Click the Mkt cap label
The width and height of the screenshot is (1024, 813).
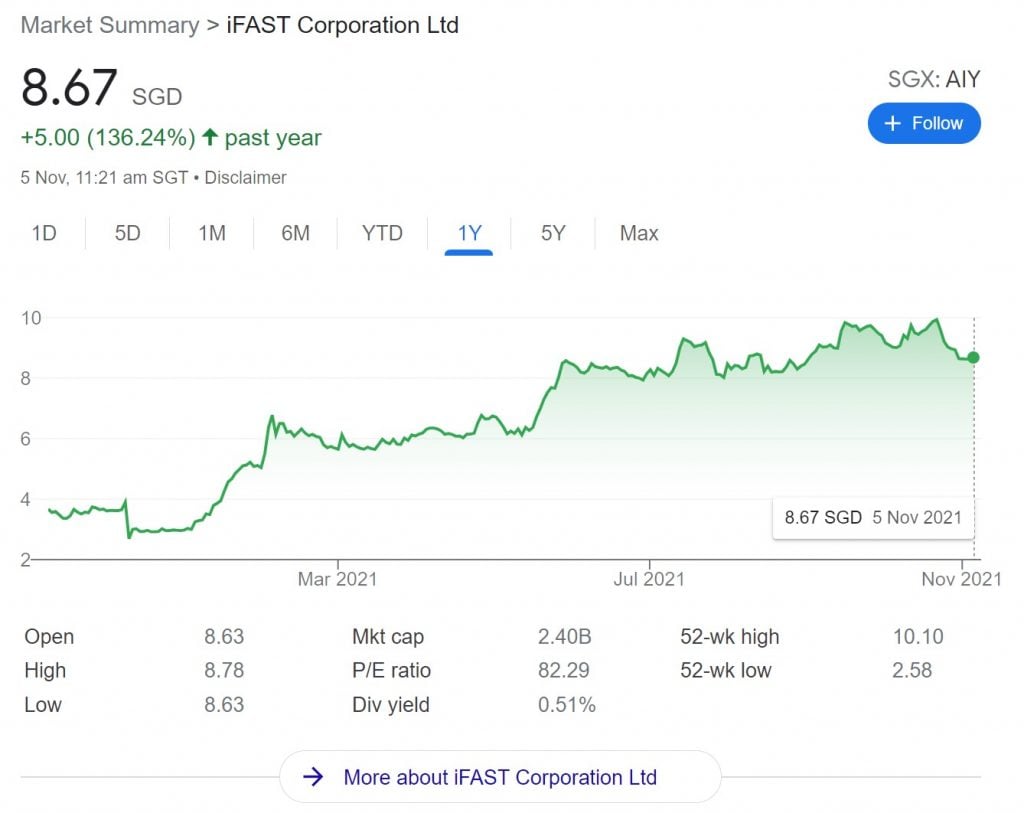coord(388,637)
